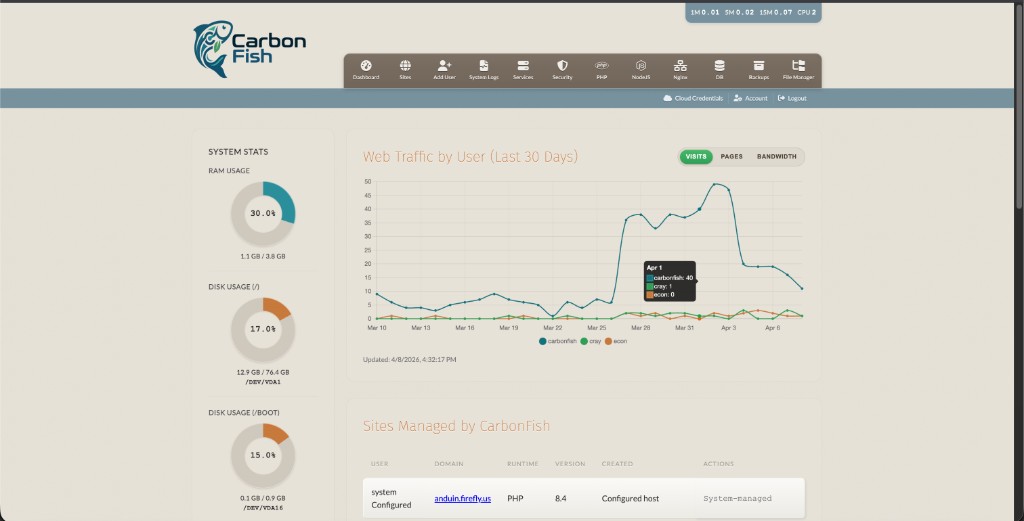The height and width of the screenshot is (521, 1024).
Task: Switch chart to Pages
Action: coord(731,157)
